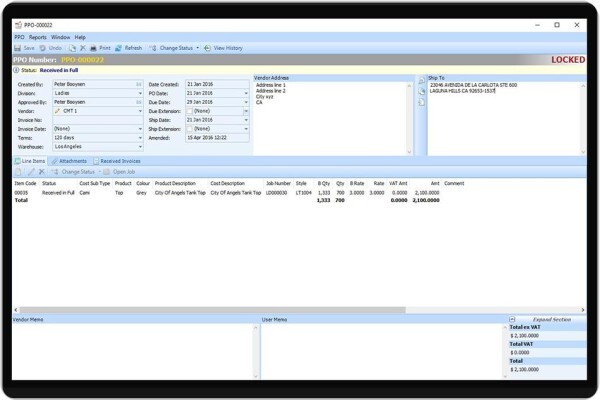Click the Undo toolbar button
Viewport: 600px width, 400px height.
pos(51,48)
